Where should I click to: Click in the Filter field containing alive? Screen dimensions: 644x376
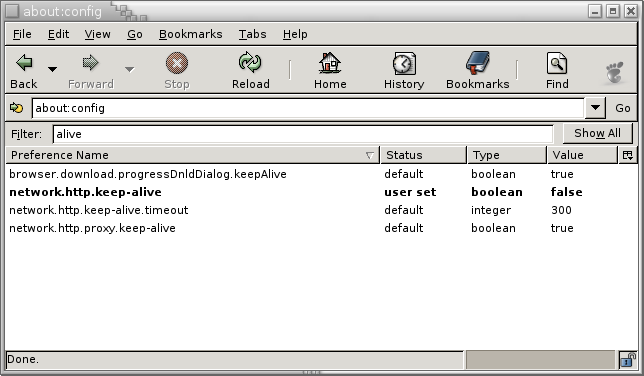303,134
